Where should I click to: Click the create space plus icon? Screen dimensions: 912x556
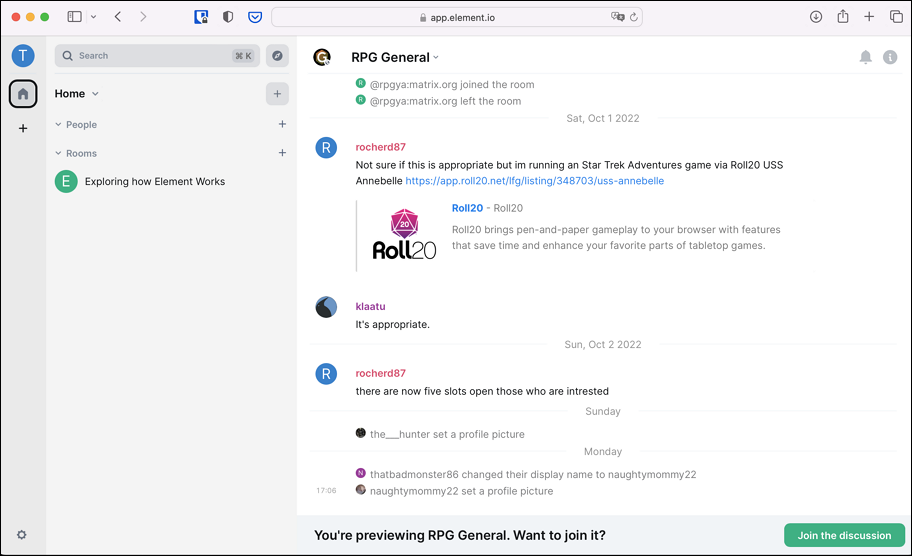pos(23,128)
